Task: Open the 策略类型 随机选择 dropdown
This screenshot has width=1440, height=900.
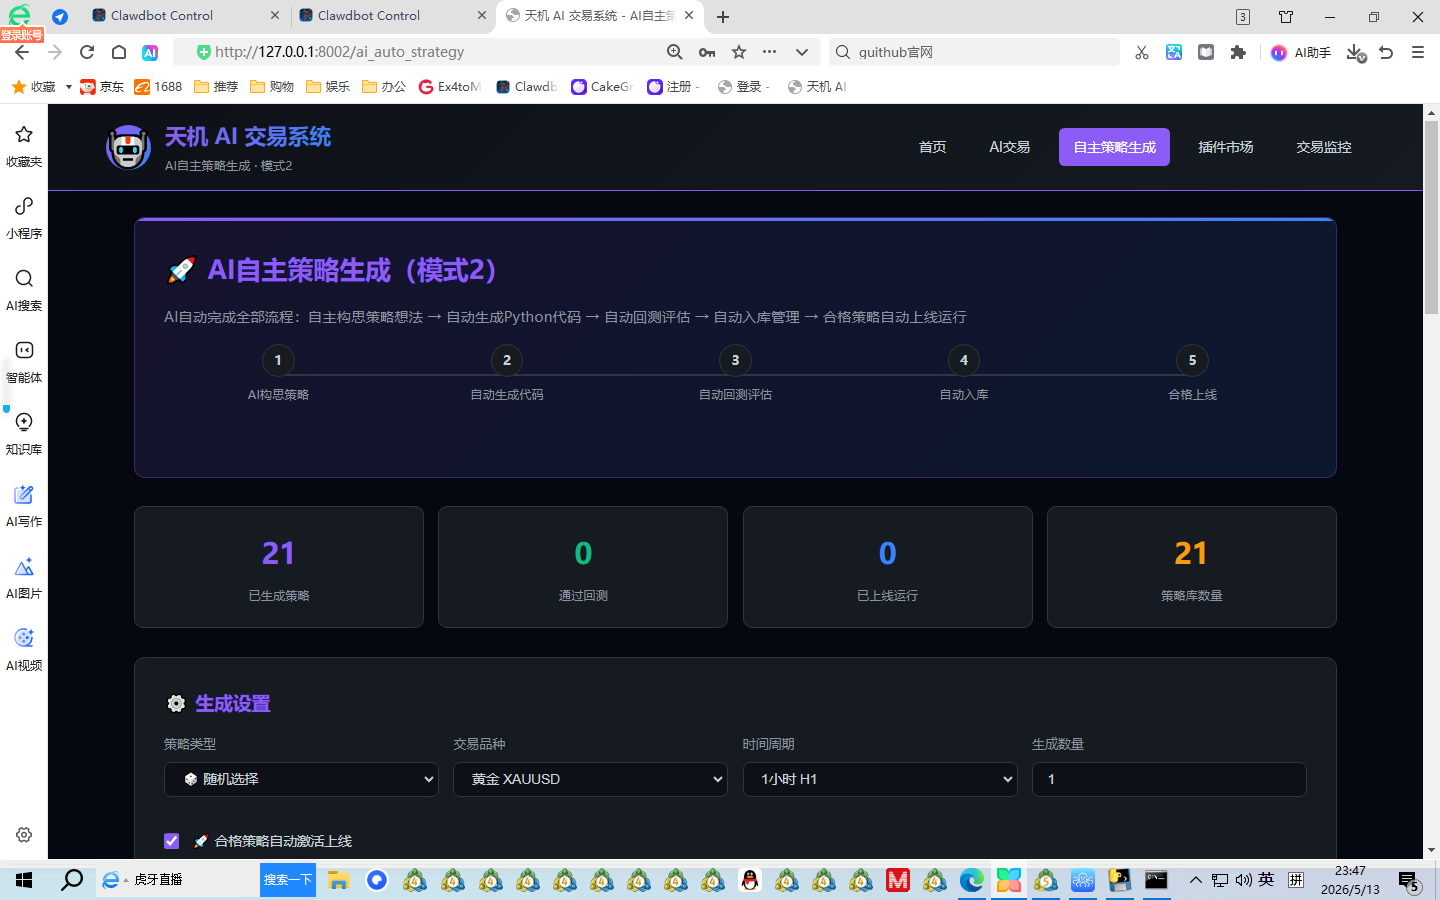Action: click(x=301, y=779)
